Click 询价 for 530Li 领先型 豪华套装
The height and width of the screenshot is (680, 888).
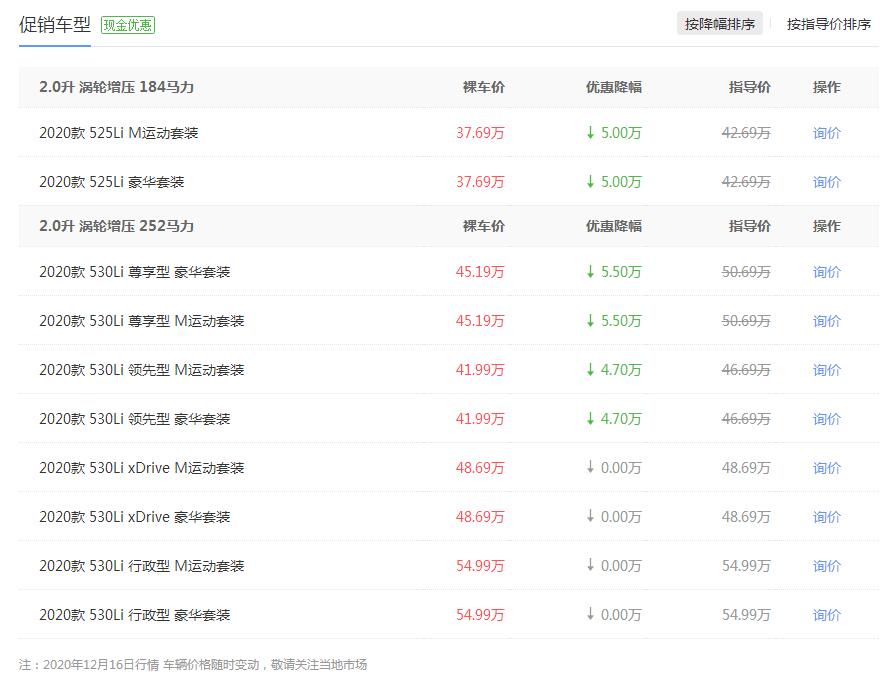[826, 419]
